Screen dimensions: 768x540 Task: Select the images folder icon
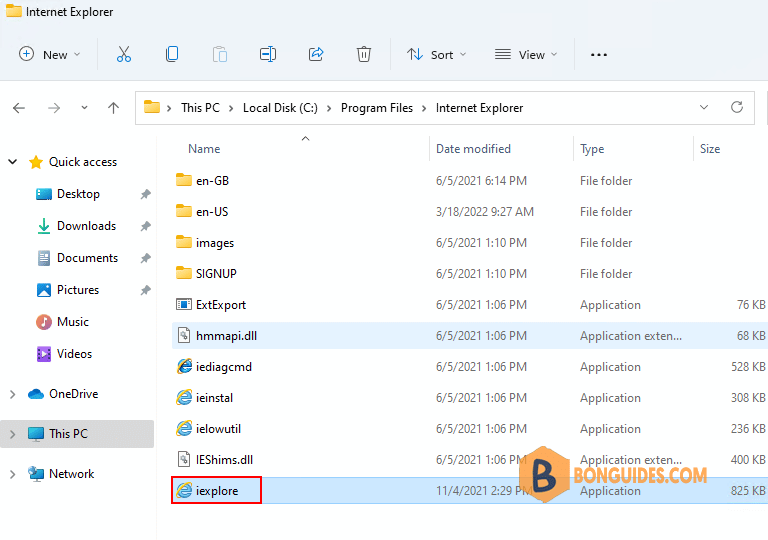(x=184, y=242)
